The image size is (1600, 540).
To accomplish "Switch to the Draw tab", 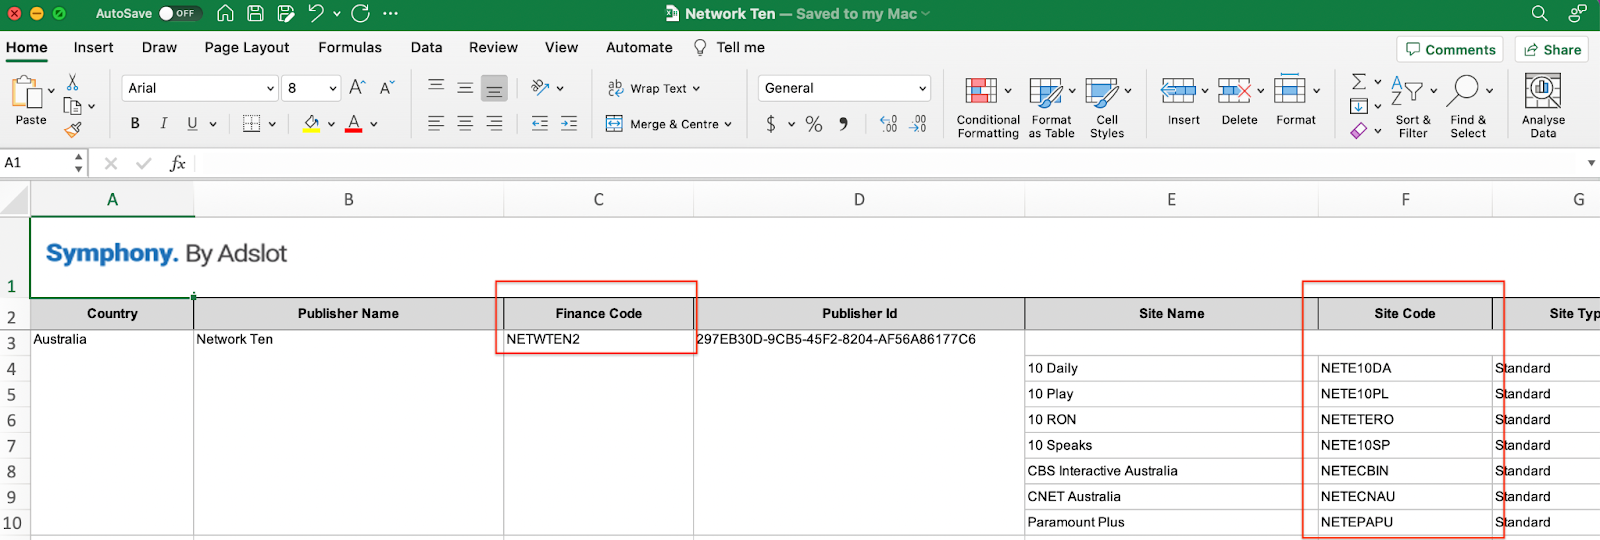I will pyautogui.click(x=159, y=47).
